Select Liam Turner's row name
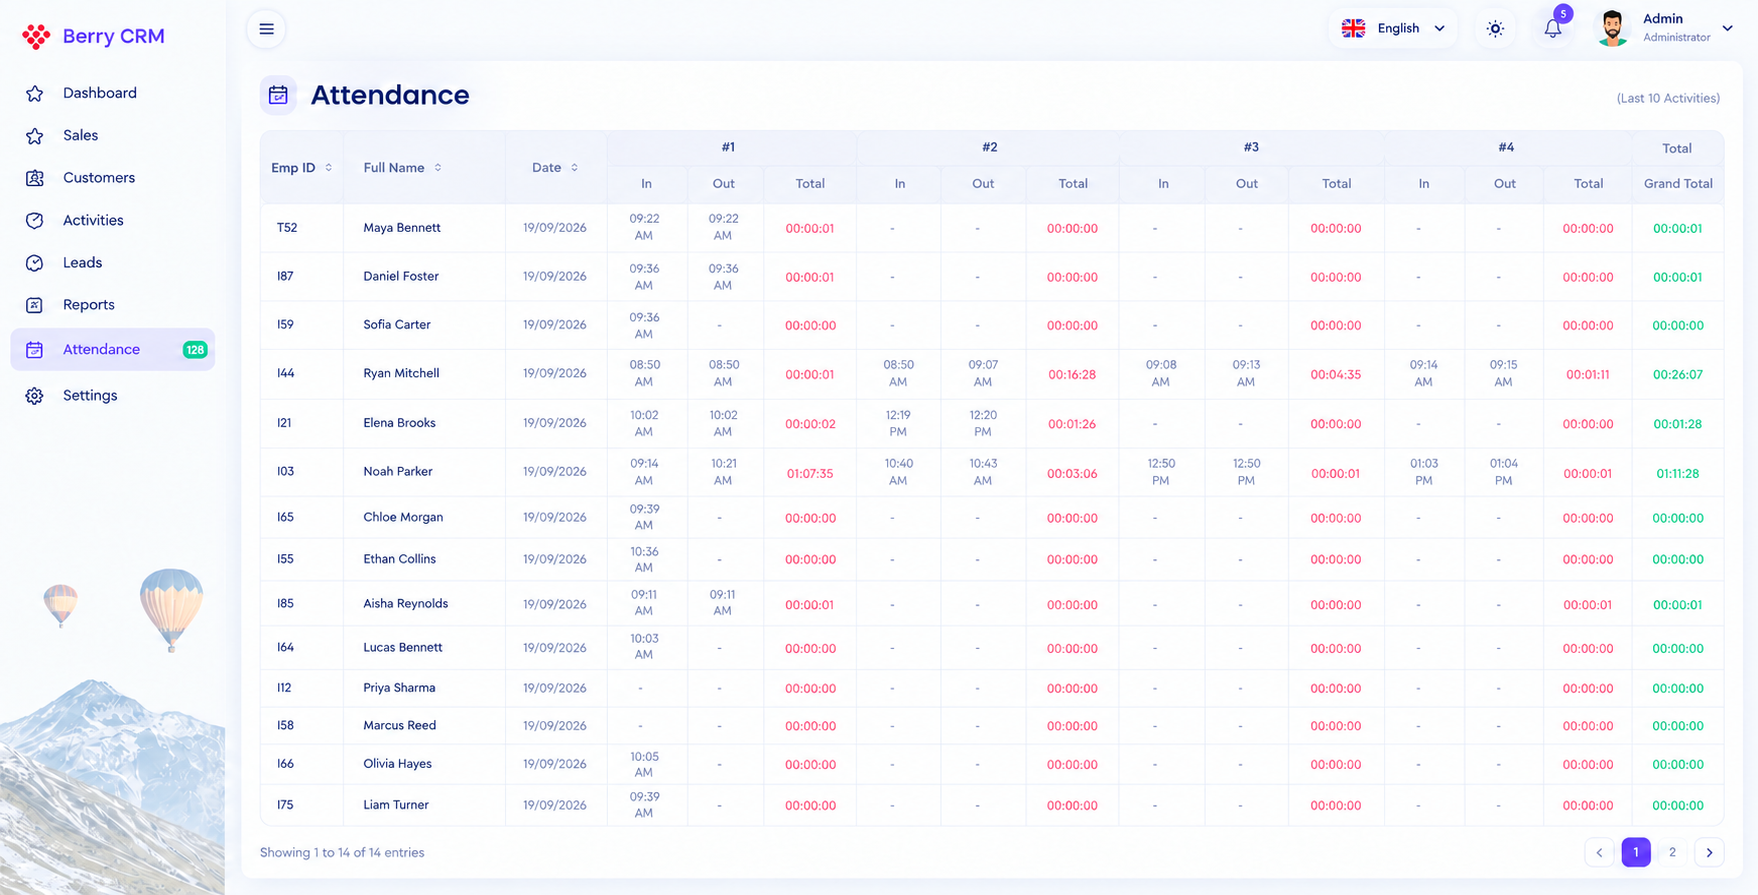Image resolution: width=1758 pixels, height=895 pixels. coord(396,805)
